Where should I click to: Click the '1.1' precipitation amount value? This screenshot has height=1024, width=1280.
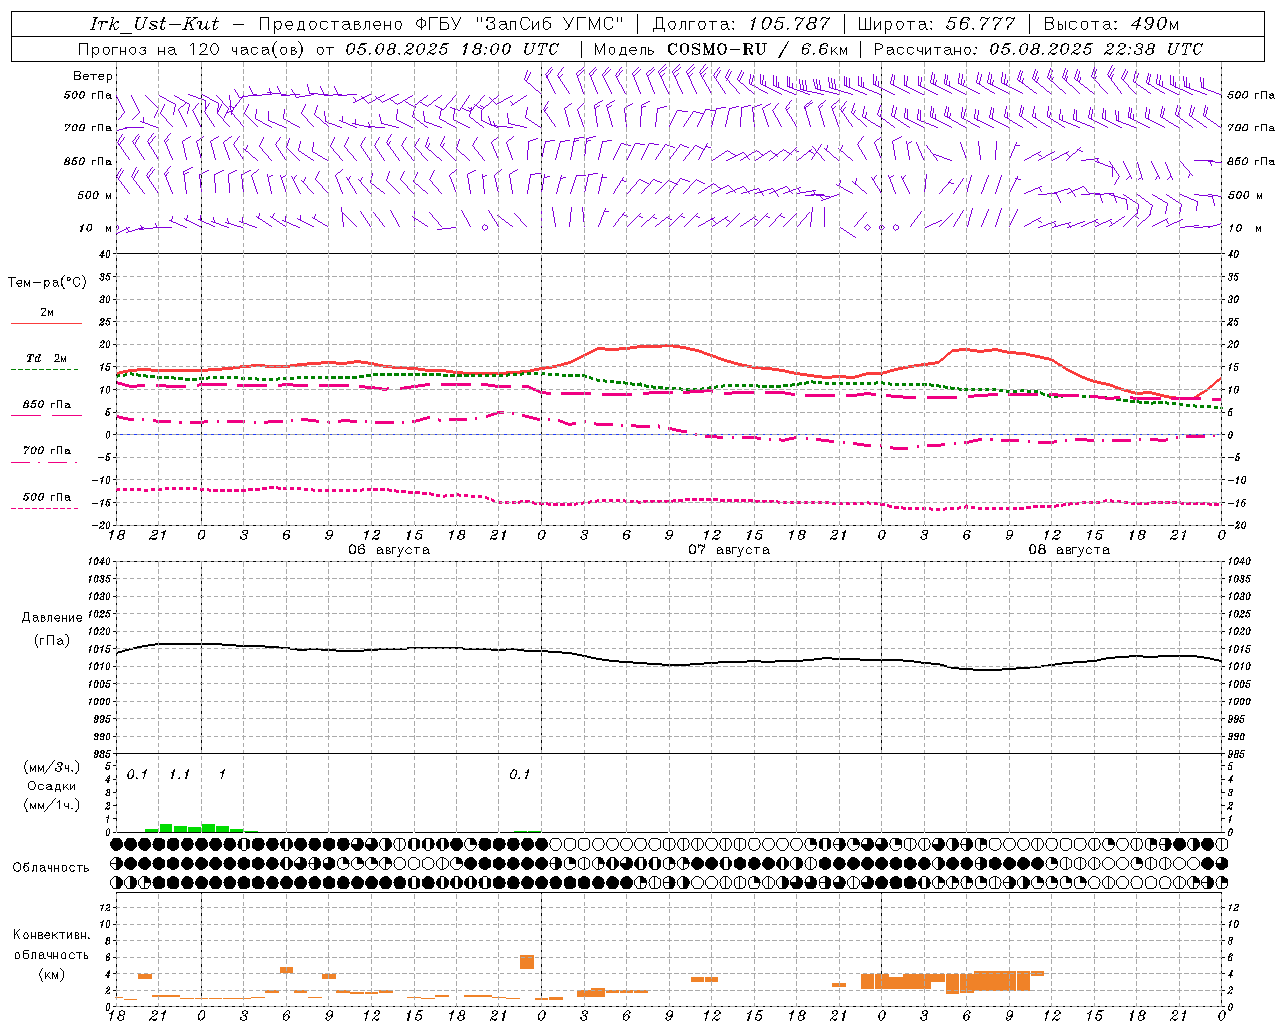click(x=180, y=775)
